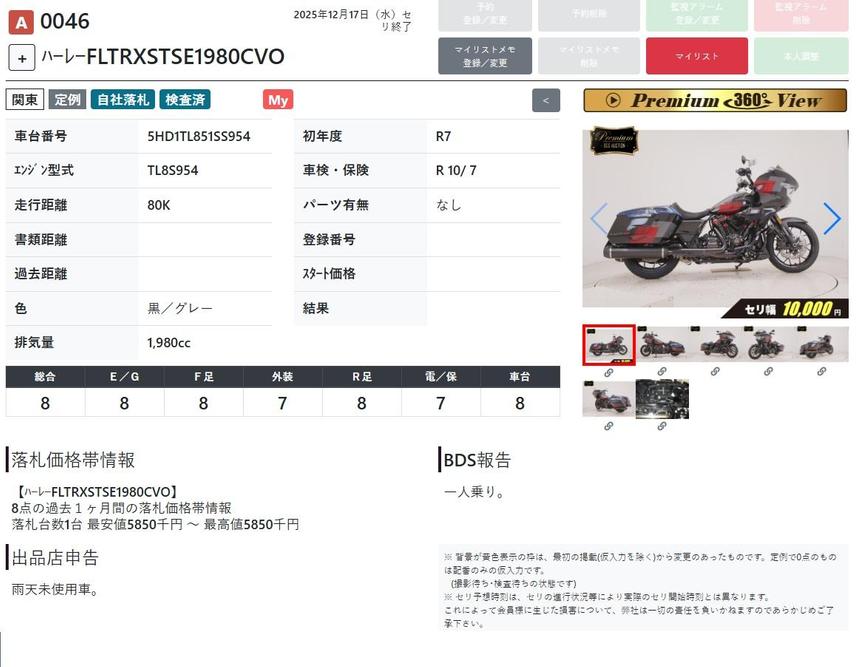Click link icon under the engine thumbnail
This screenshot has width=860, height=667.
(662, 426)
